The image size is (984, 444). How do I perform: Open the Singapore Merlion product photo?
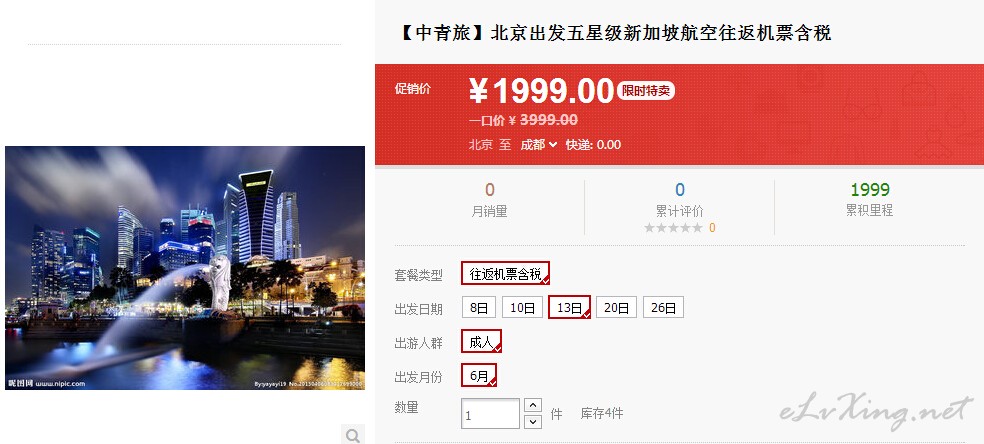point(185,268)
